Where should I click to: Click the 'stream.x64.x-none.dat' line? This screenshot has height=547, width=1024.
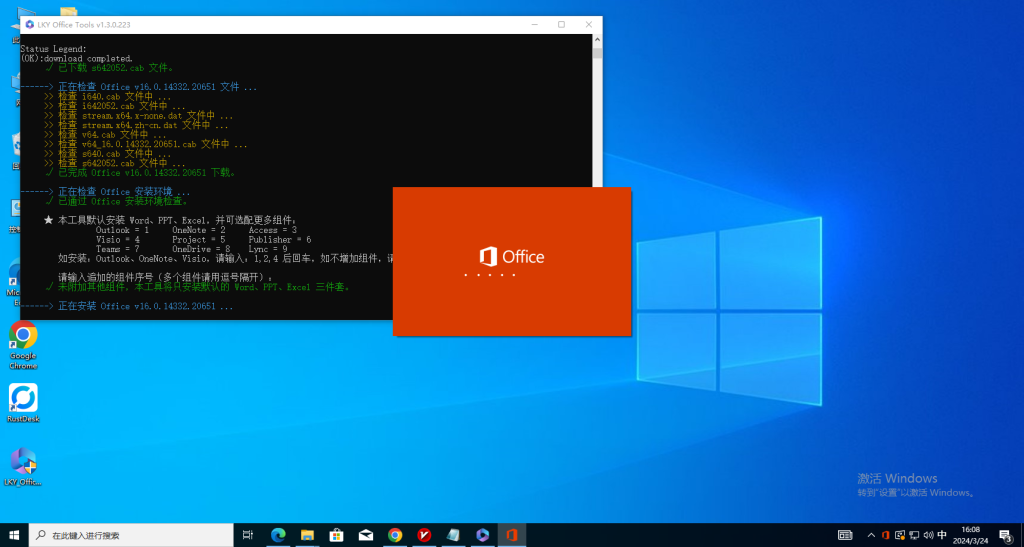pyautogui.click(x=138, y=116)
